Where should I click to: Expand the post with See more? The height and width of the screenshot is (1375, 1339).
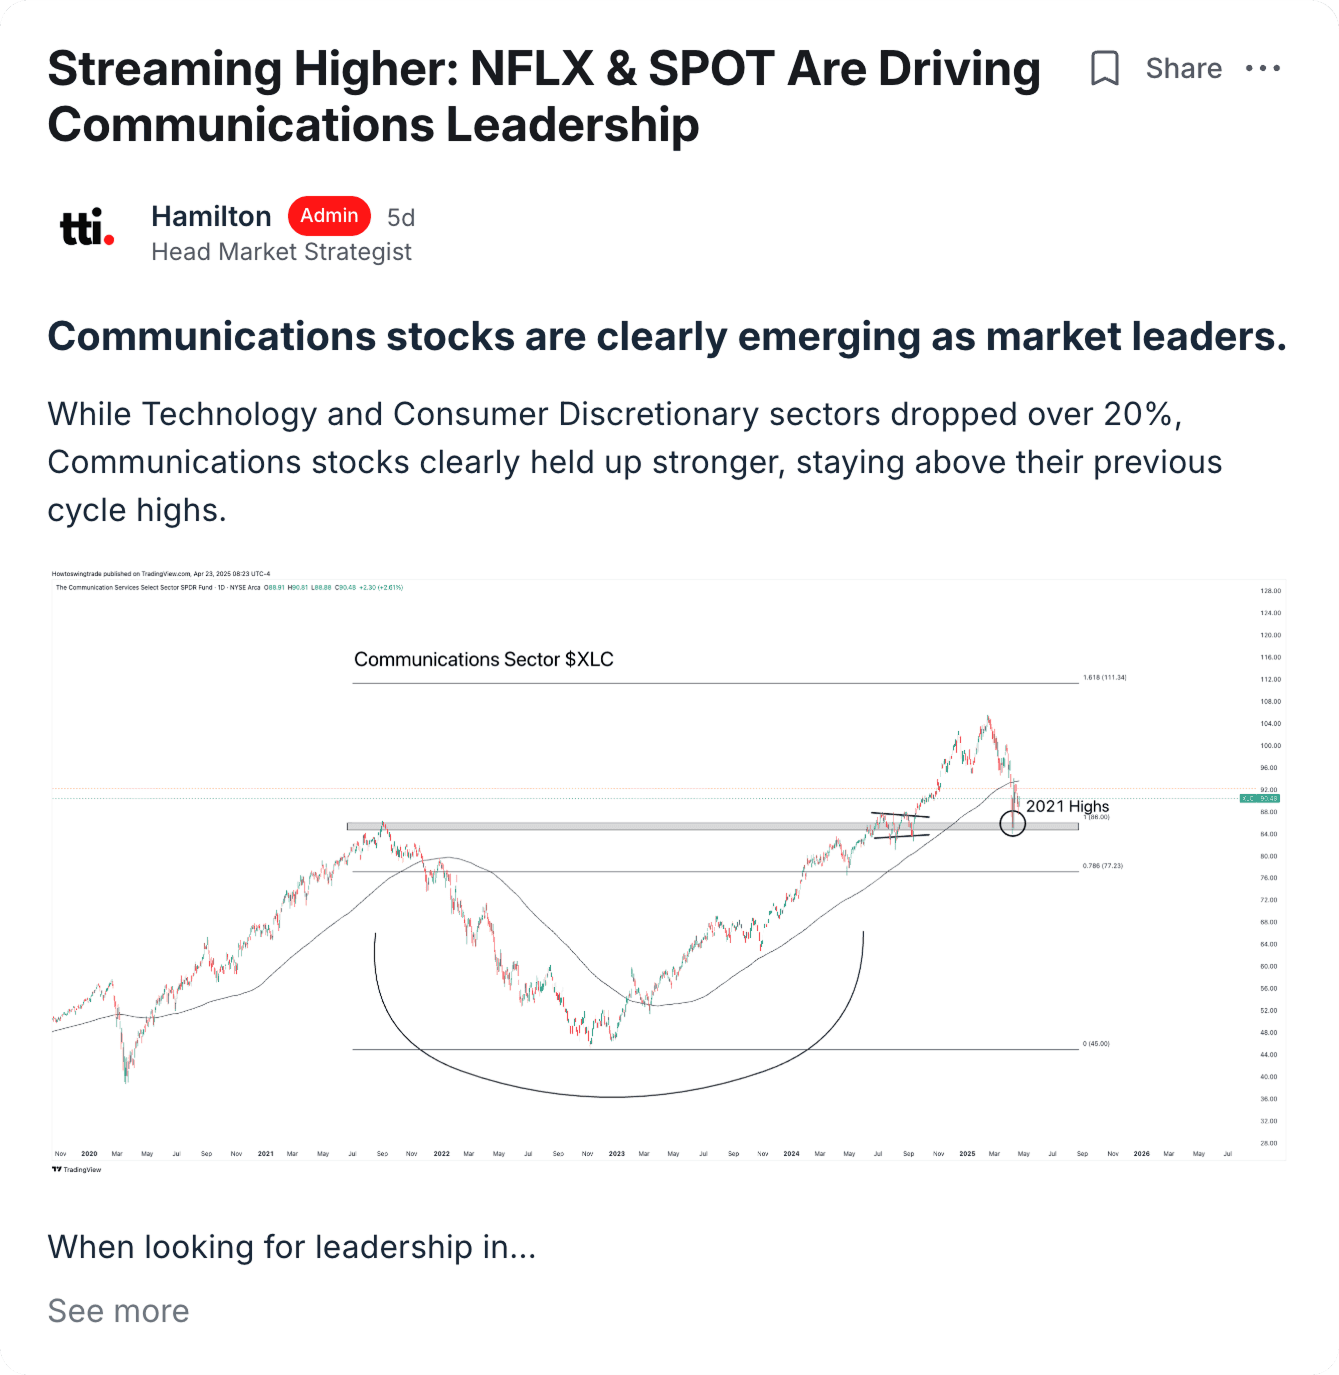click(117, 1311)
